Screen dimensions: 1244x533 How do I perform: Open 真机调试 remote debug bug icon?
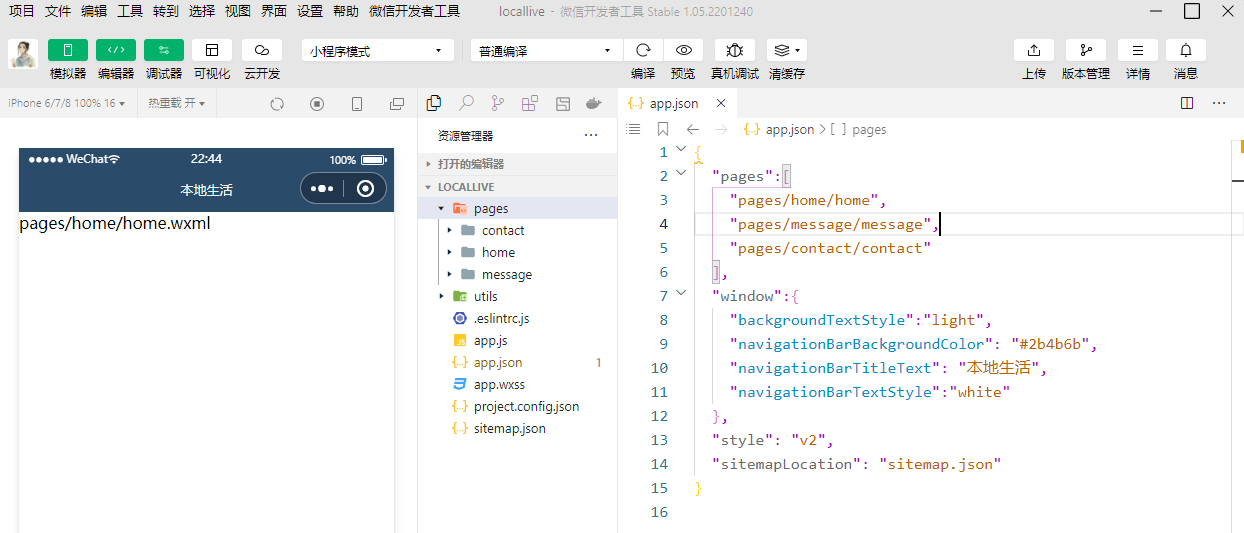click(x=735, y=50)
